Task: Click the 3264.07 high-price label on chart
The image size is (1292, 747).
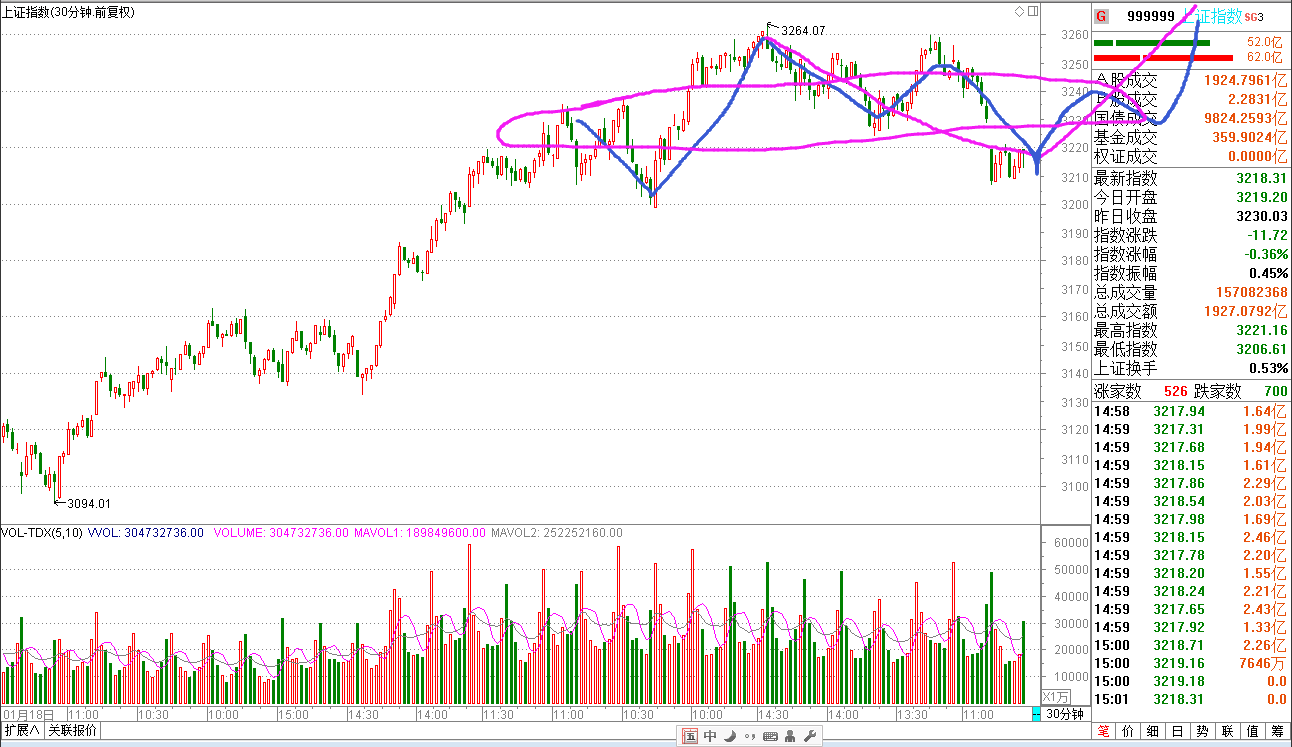Action: pyautogui.click(x=803, y=31)
